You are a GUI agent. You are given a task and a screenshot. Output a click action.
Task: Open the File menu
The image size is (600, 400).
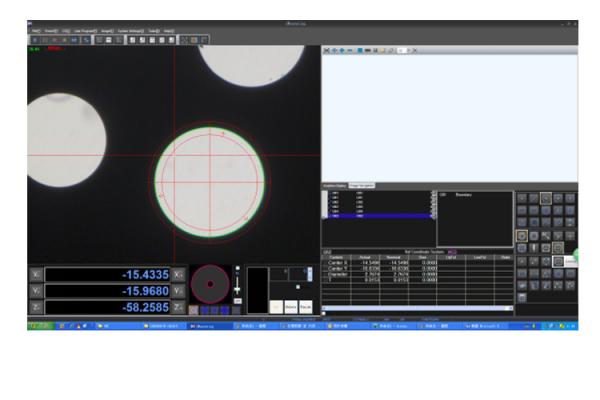(37, 31)
